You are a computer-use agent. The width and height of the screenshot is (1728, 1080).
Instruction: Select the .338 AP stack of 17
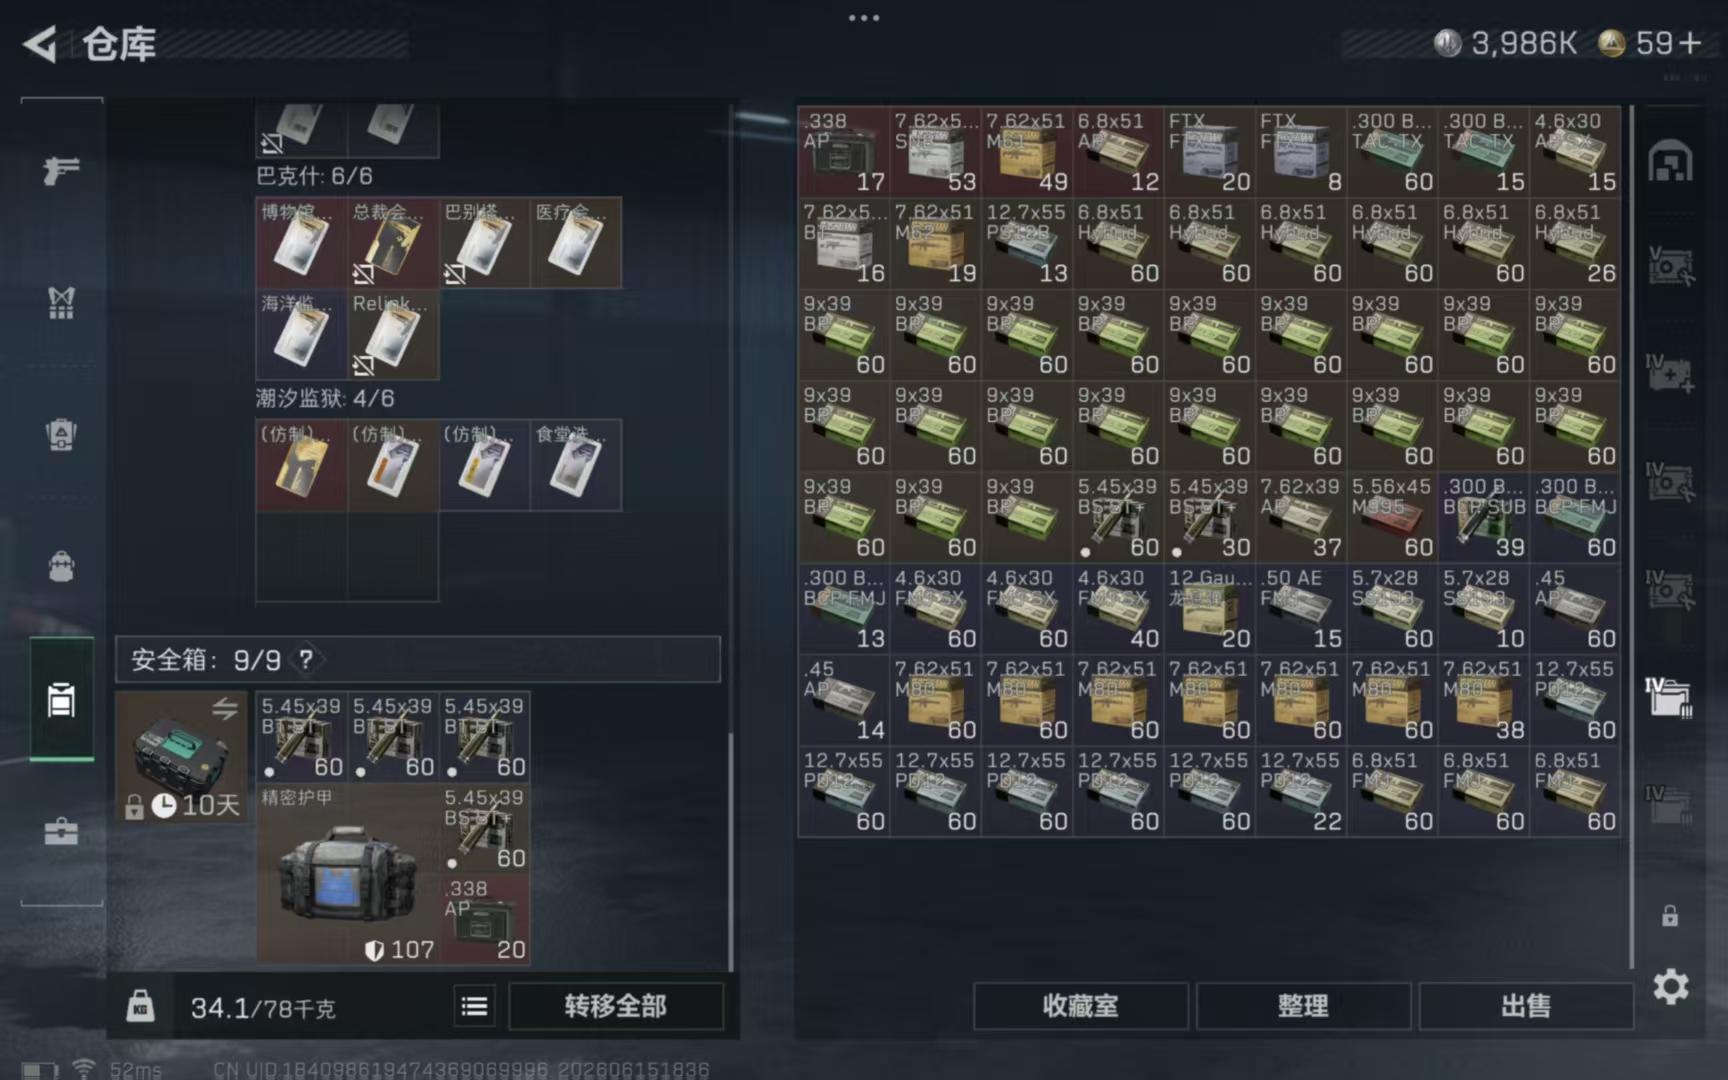pyautogui.click(x=844, y=151)
